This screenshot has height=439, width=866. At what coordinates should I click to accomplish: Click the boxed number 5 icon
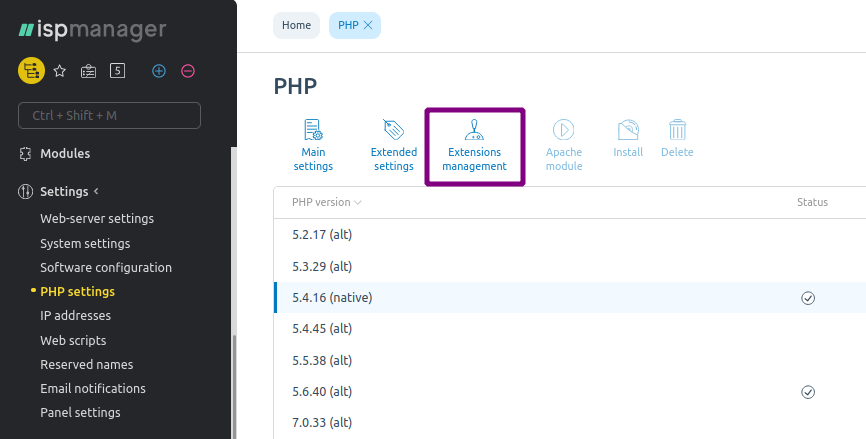click(117, 71)
